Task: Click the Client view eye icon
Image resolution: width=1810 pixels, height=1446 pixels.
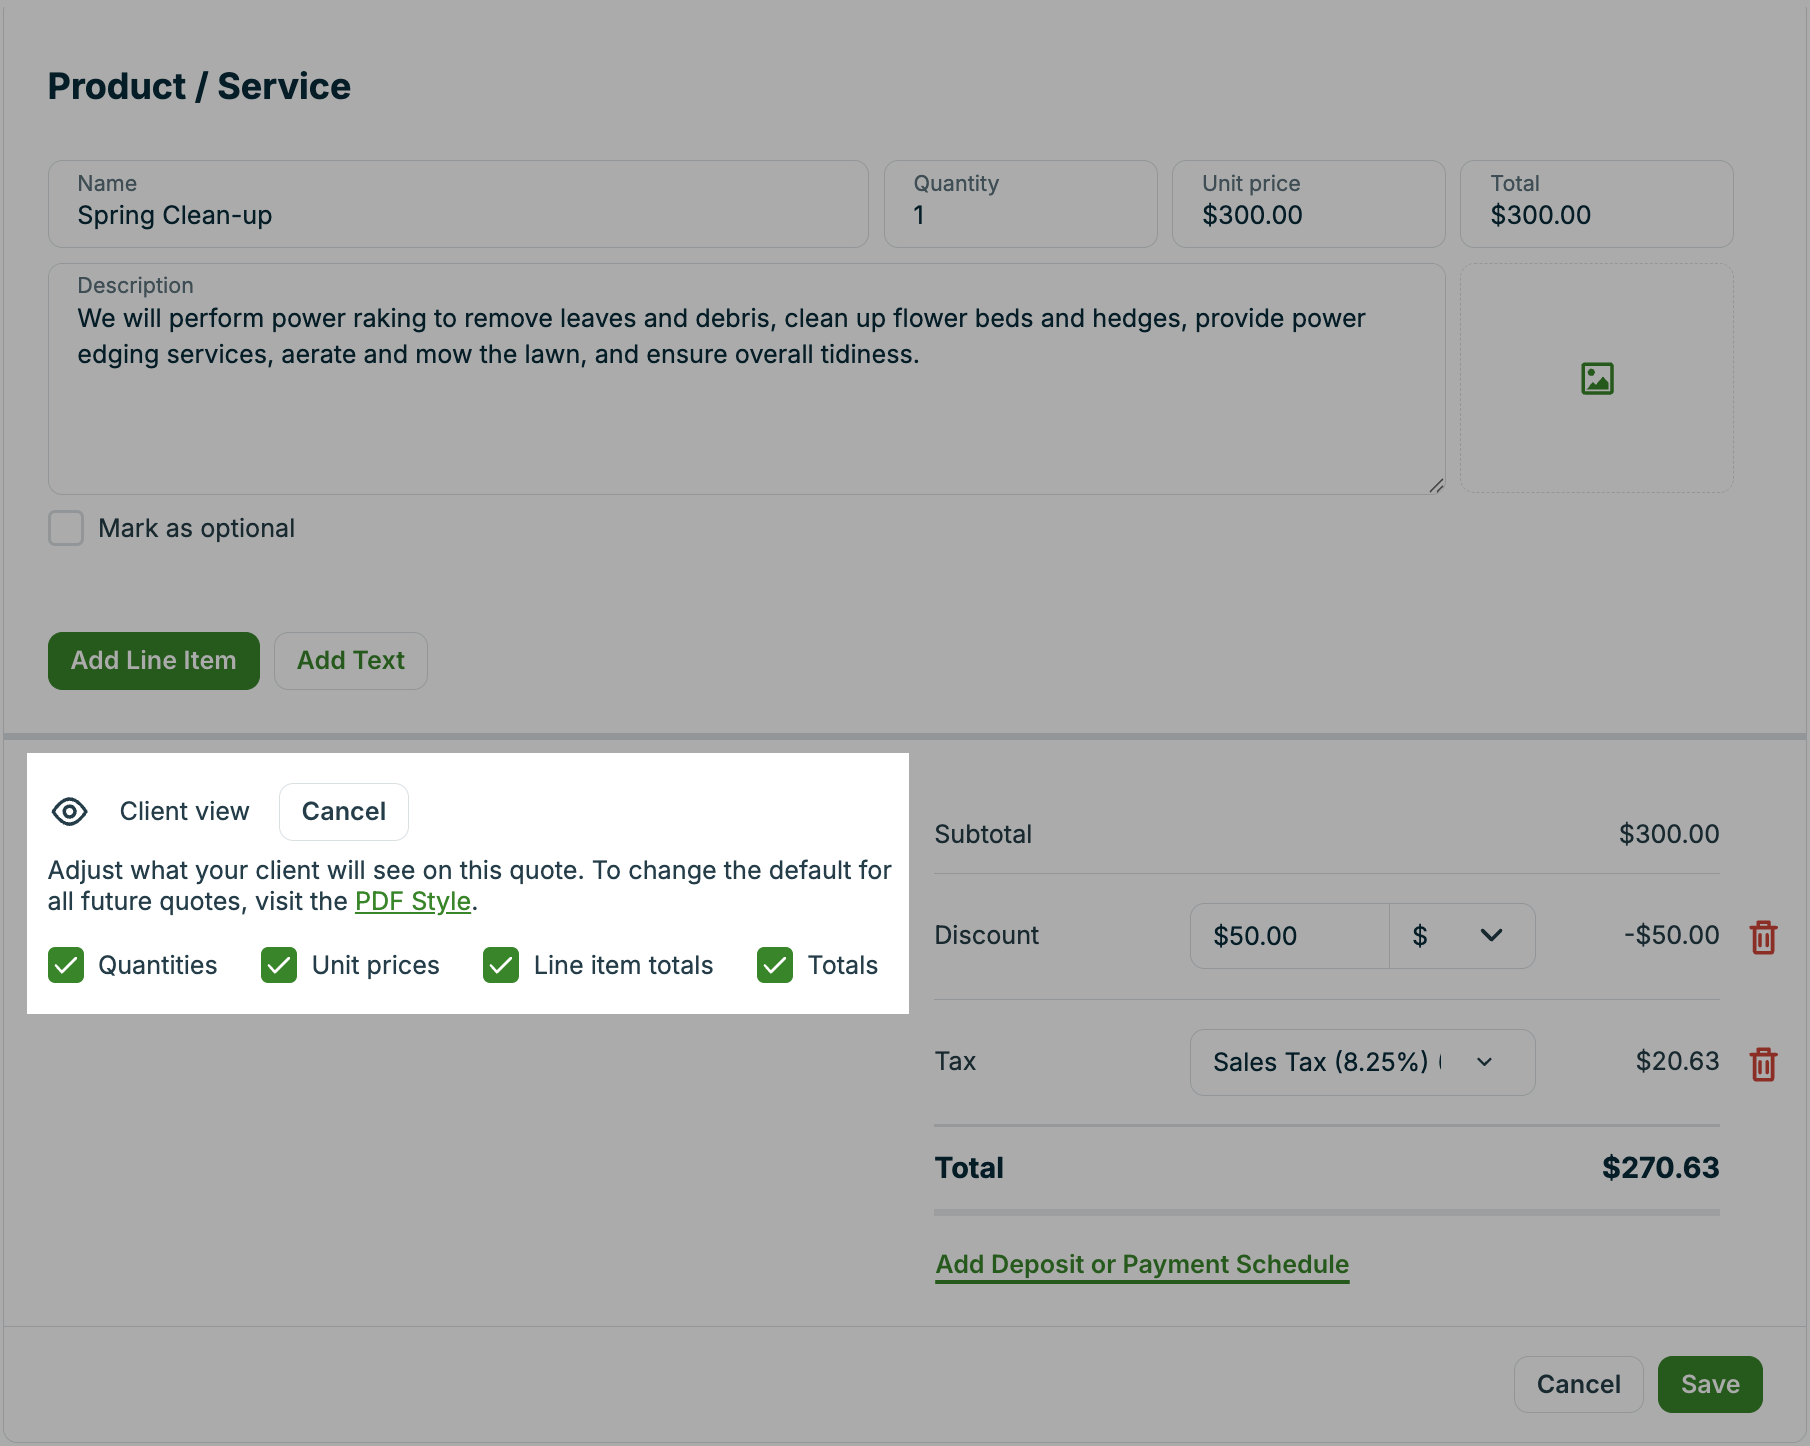Action: click(x=69, y=811)
